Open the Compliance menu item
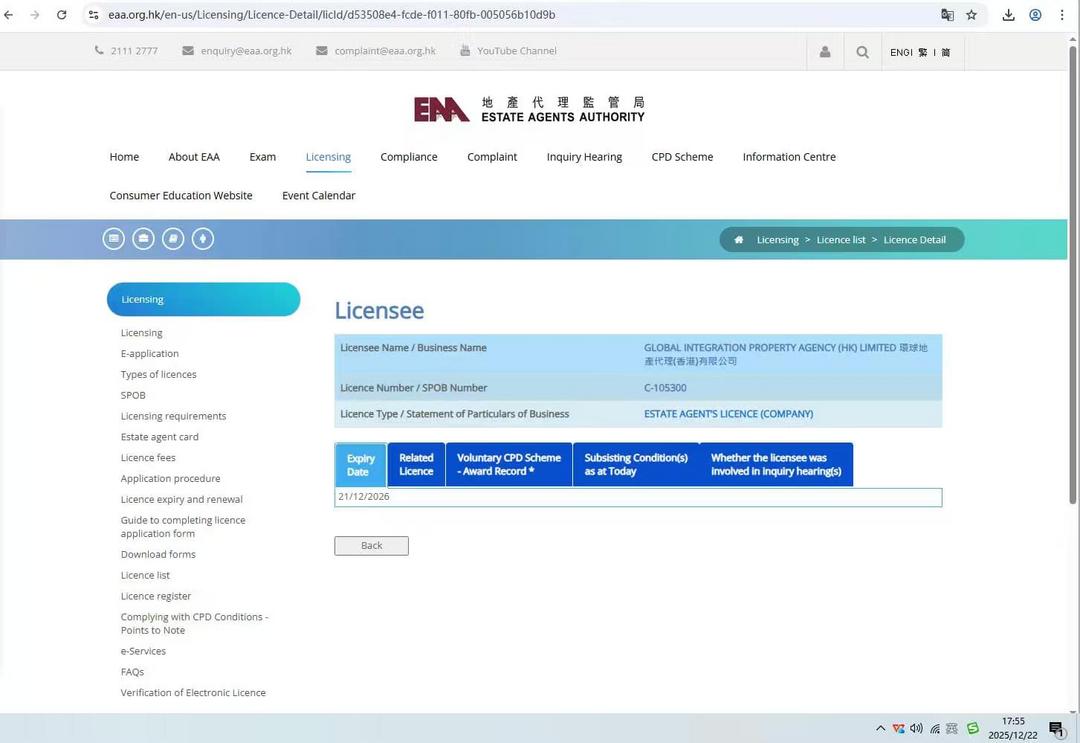Viewport: 1080px width, 743px height. click(x=408, y=157)
